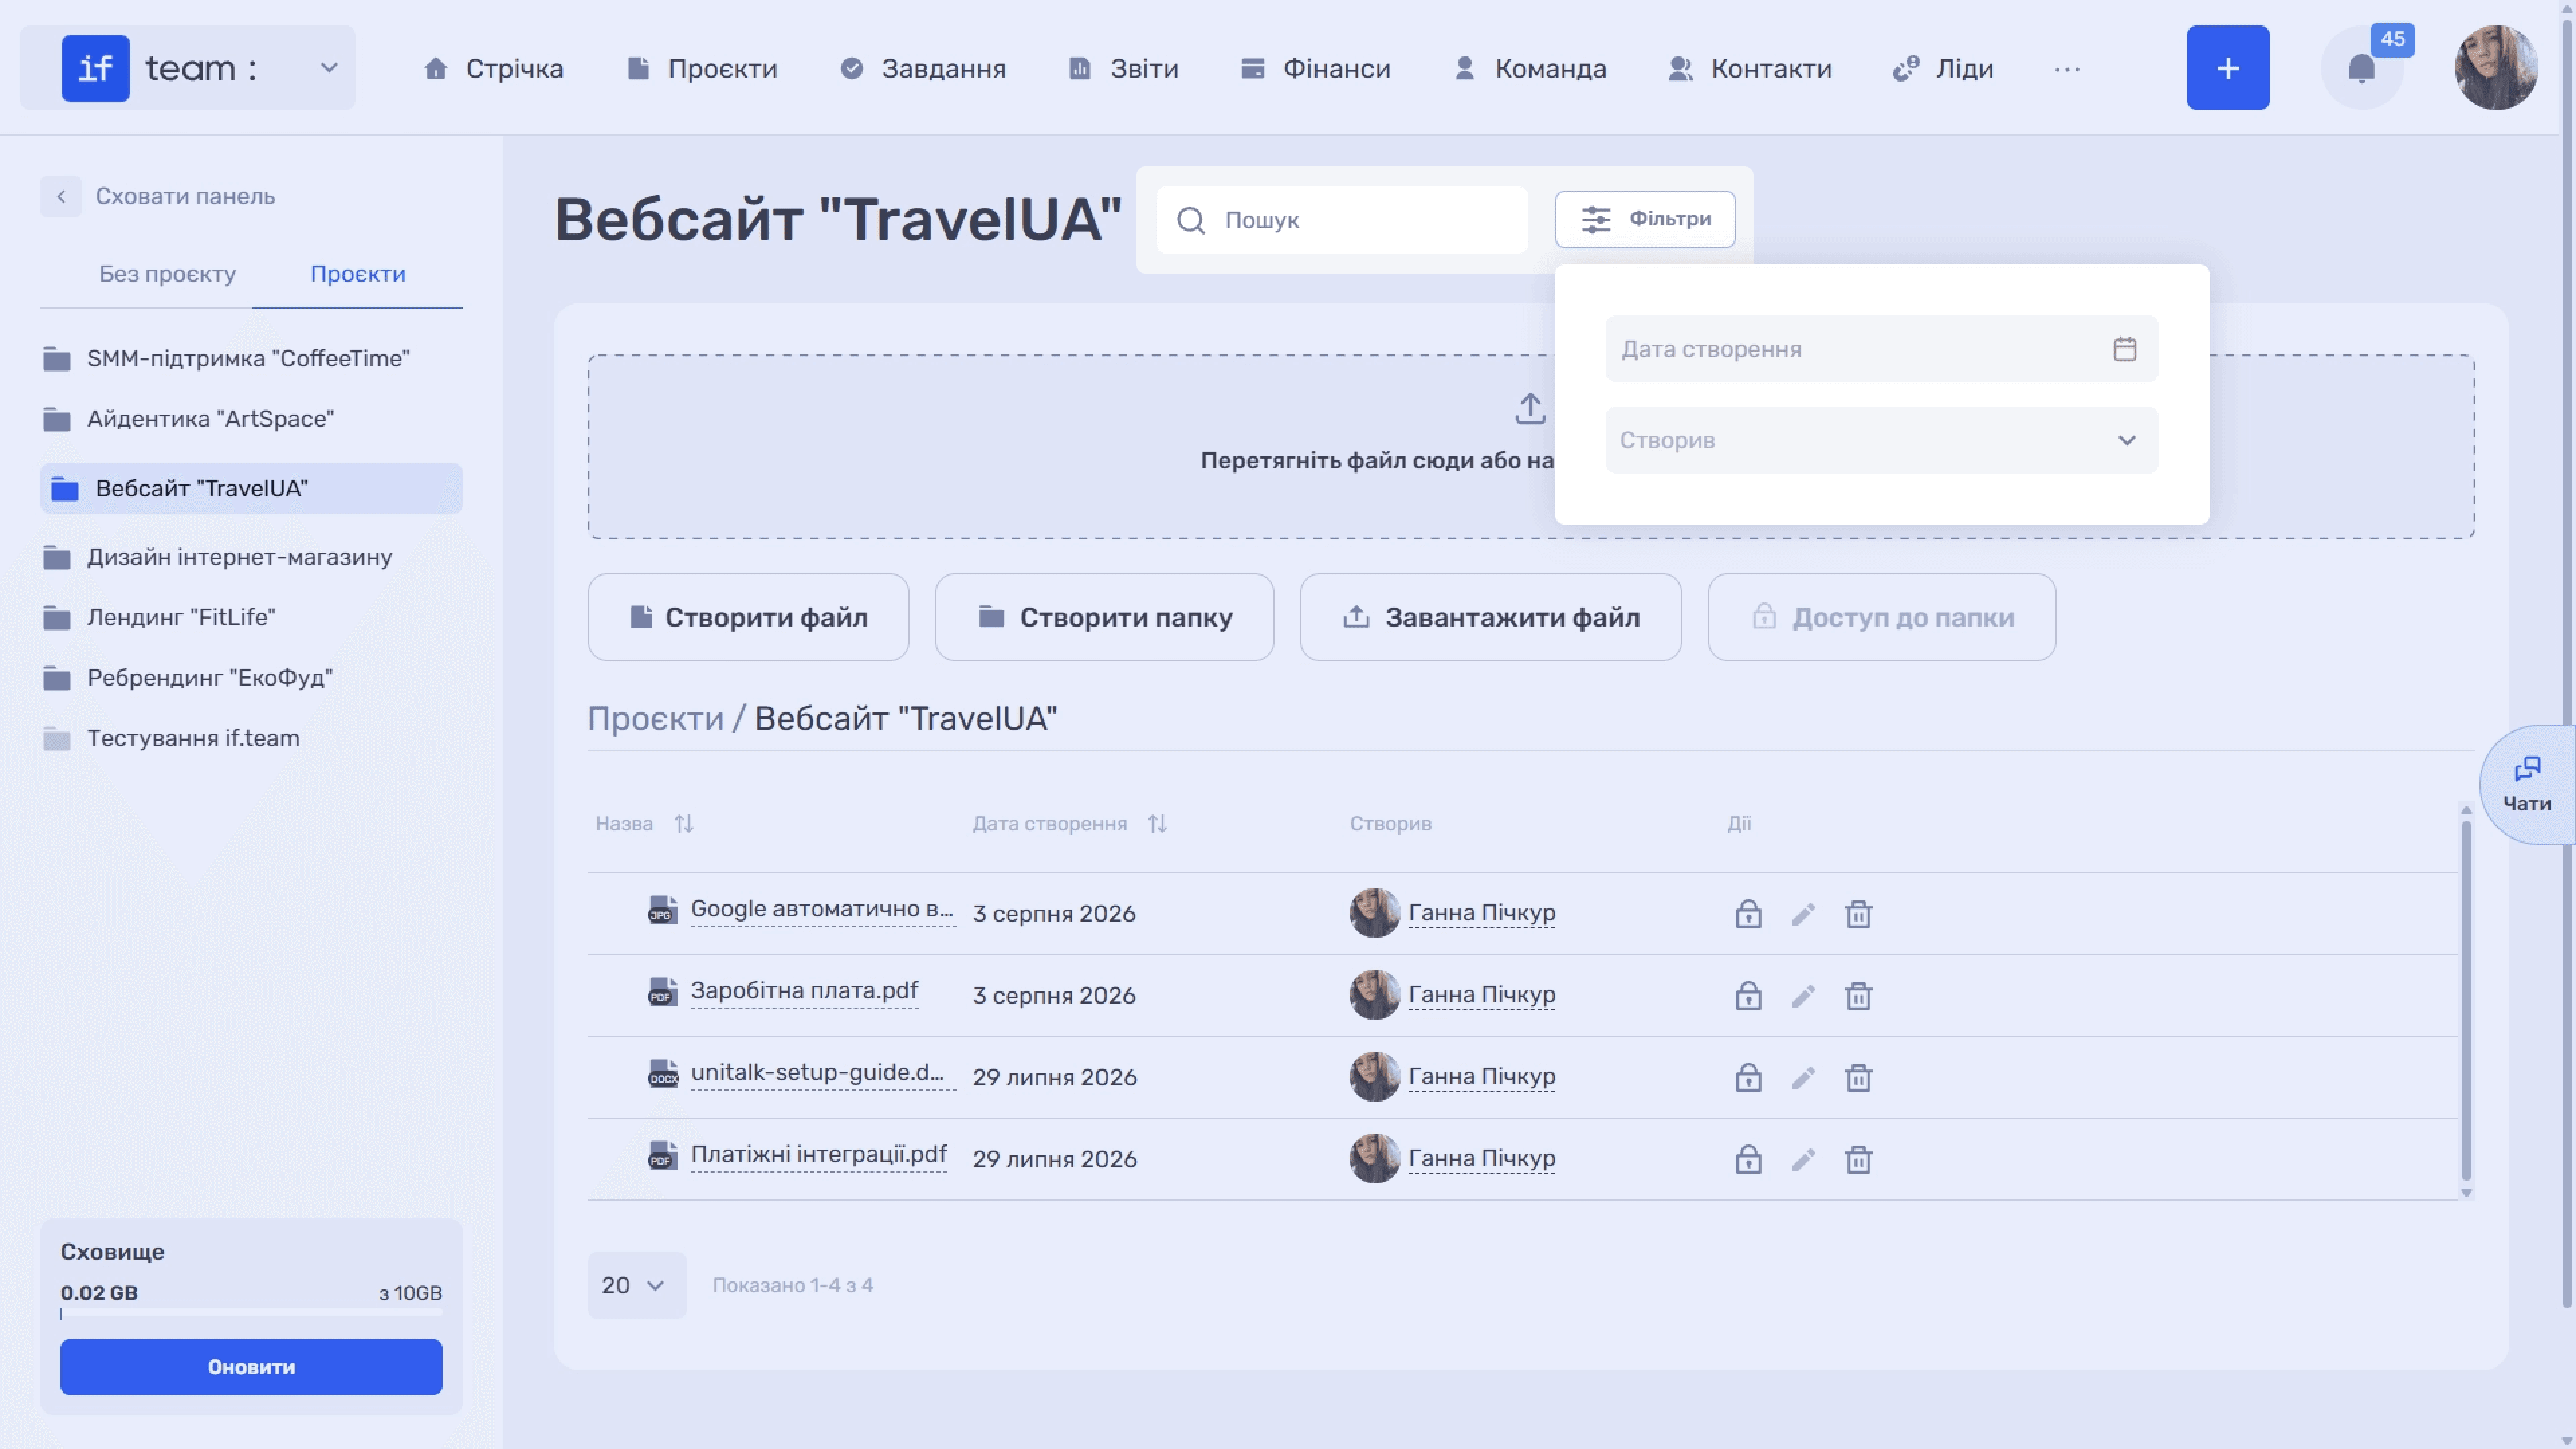Click Доступ до папки button
The image size is (2576, 1449).
tap(1881, 617)
